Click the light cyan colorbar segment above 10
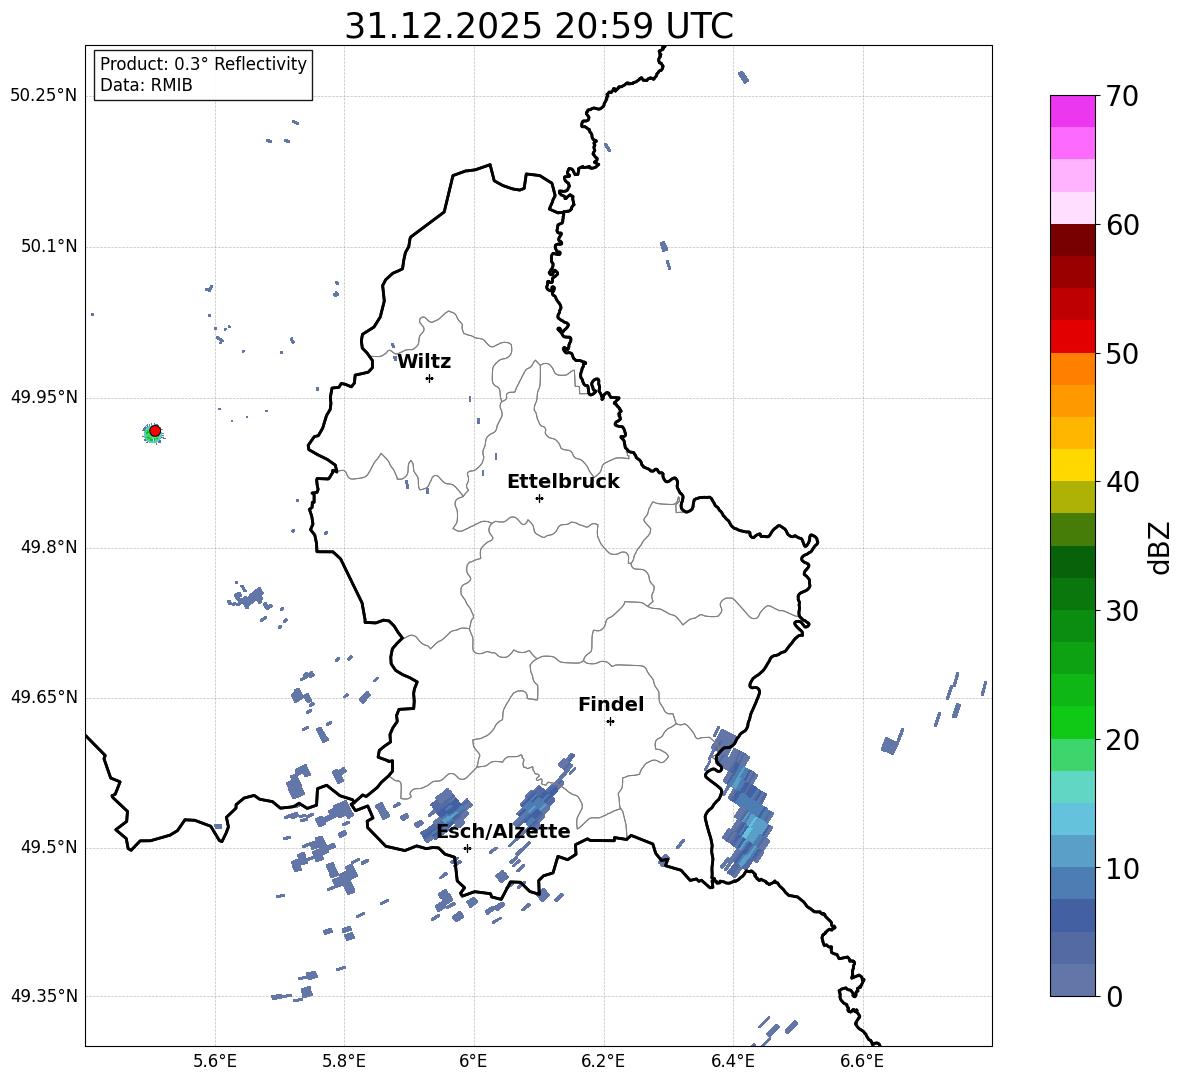 point(1072,819)
